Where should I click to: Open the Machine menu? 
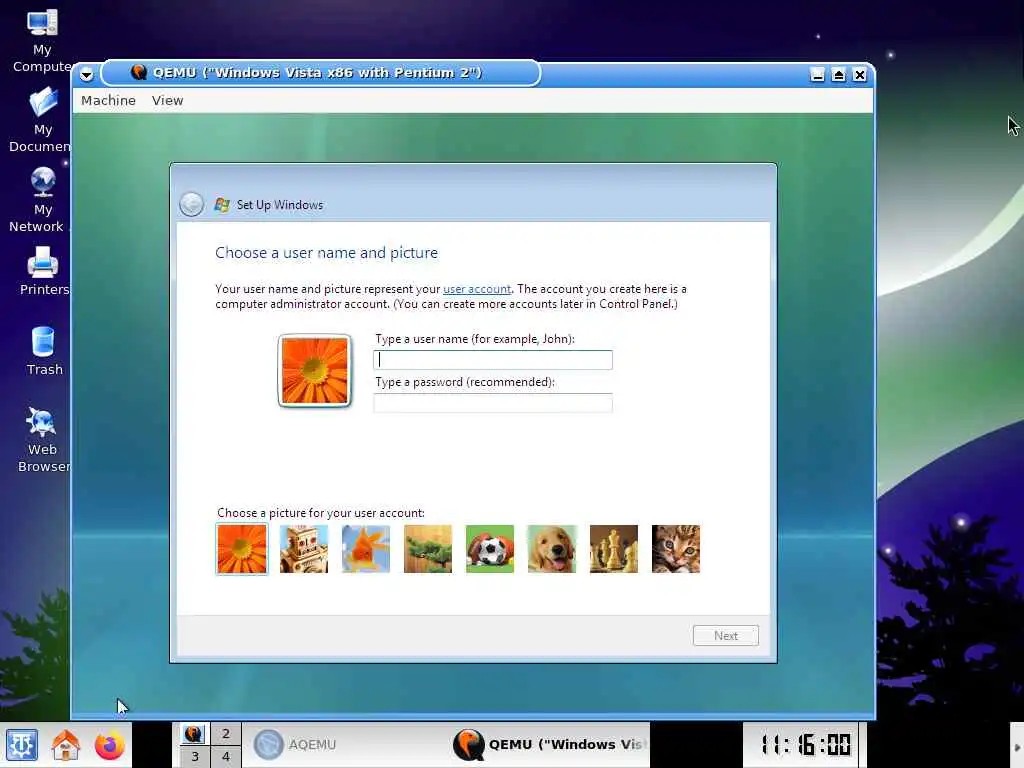point(108,101)
